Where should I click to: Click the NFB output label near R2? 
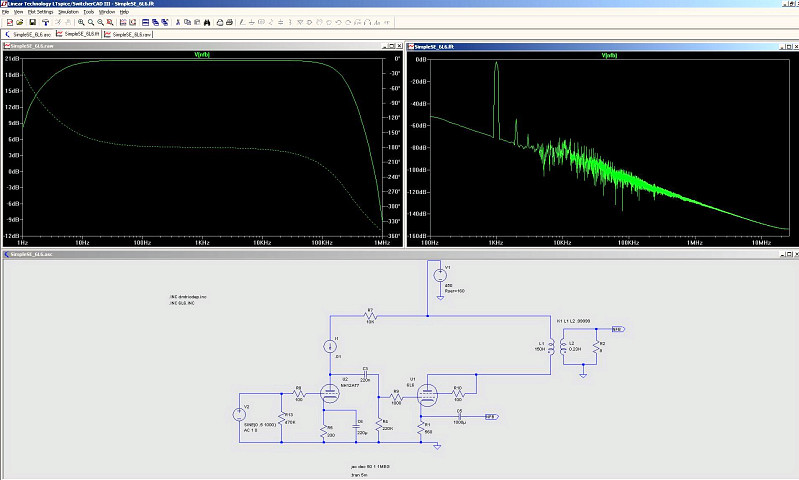click(618, 329)
